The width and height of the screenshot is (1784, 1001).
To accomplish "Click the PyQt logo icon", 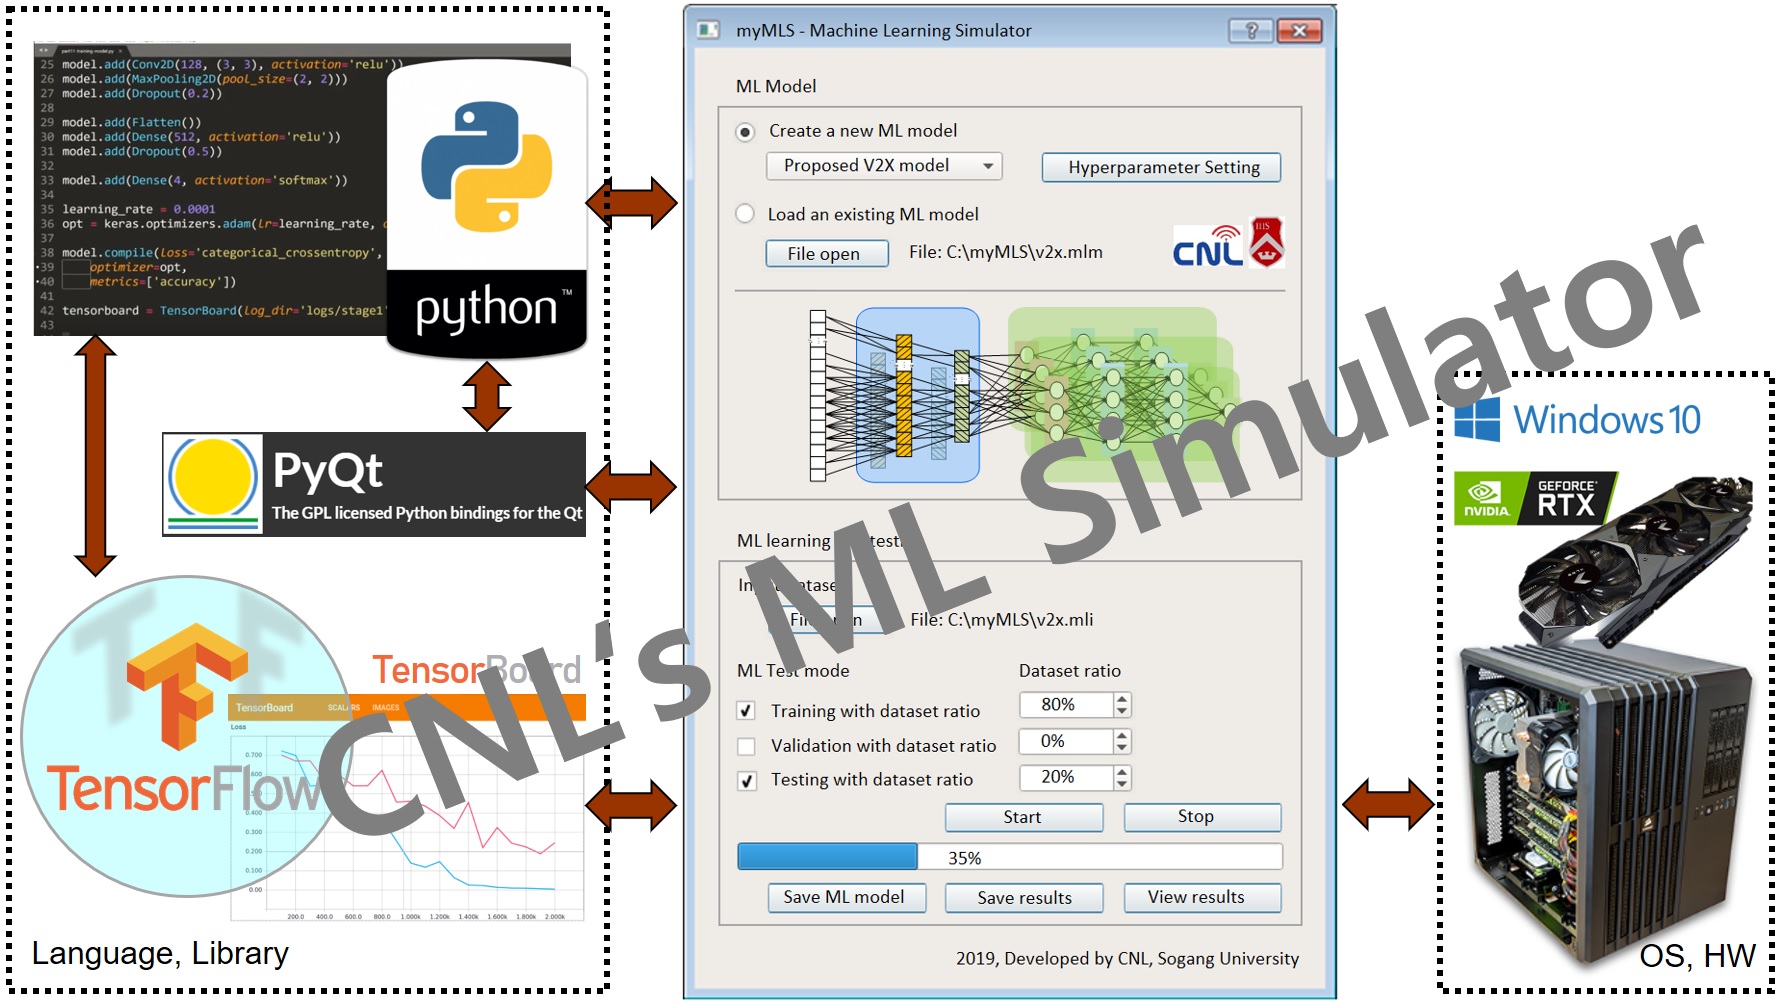I will tap(213, 484).
